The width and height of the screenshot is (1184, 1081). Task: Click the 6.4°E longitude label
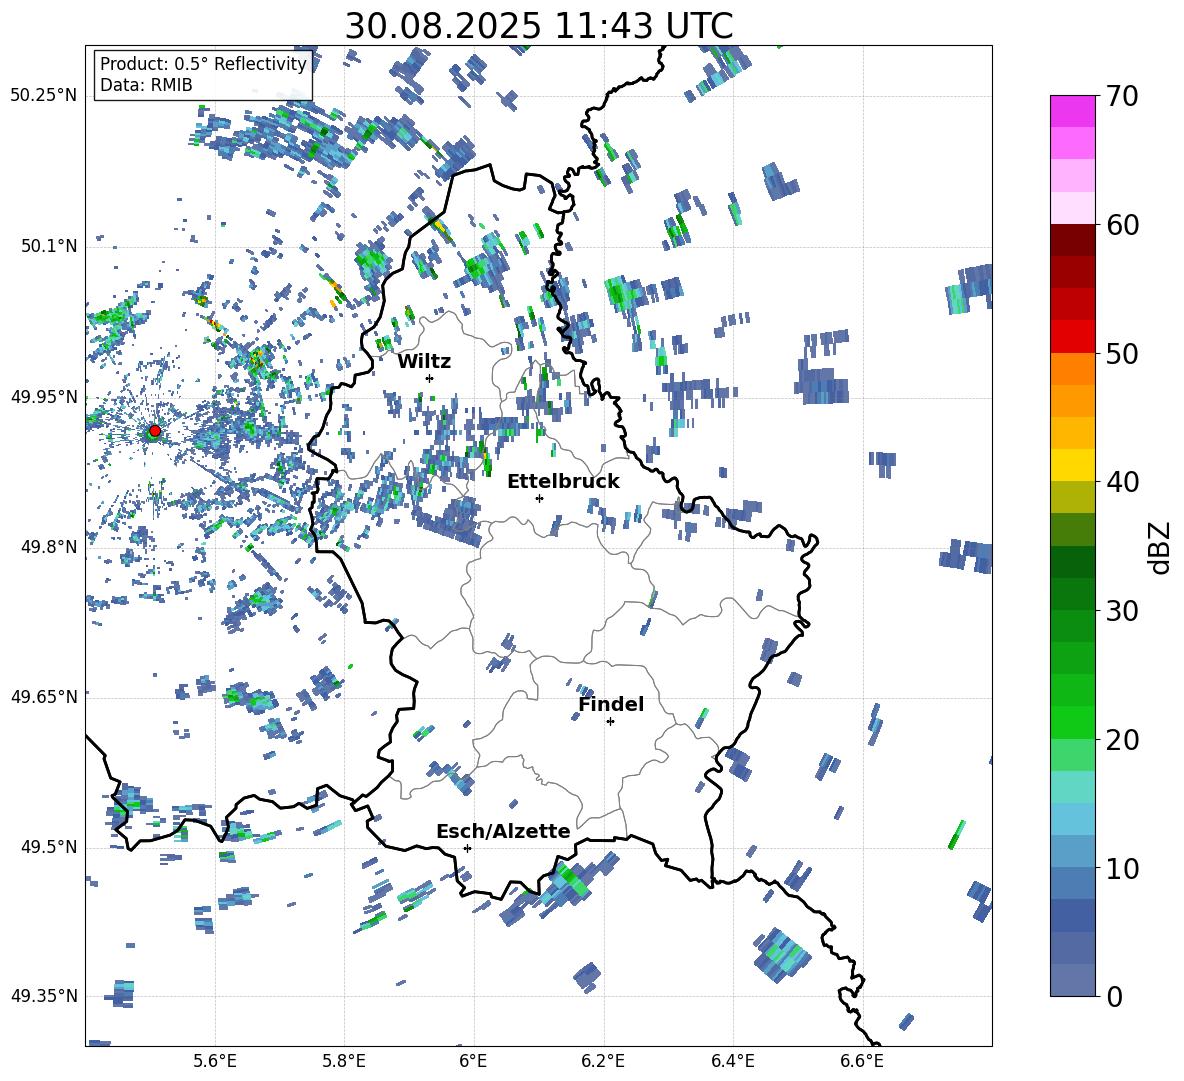[x=732, y=1061]
